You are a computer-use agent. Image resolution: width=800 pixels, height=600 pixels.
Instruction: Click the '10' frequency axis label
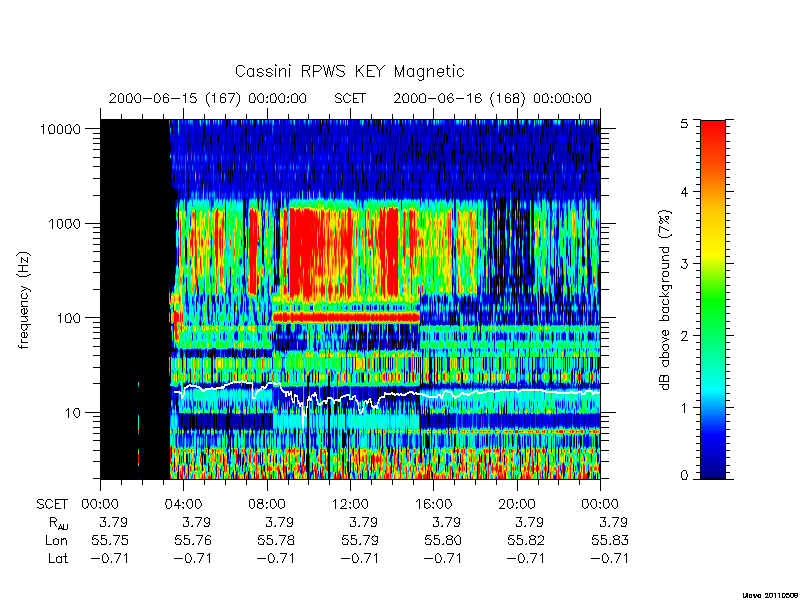[73, 412]
